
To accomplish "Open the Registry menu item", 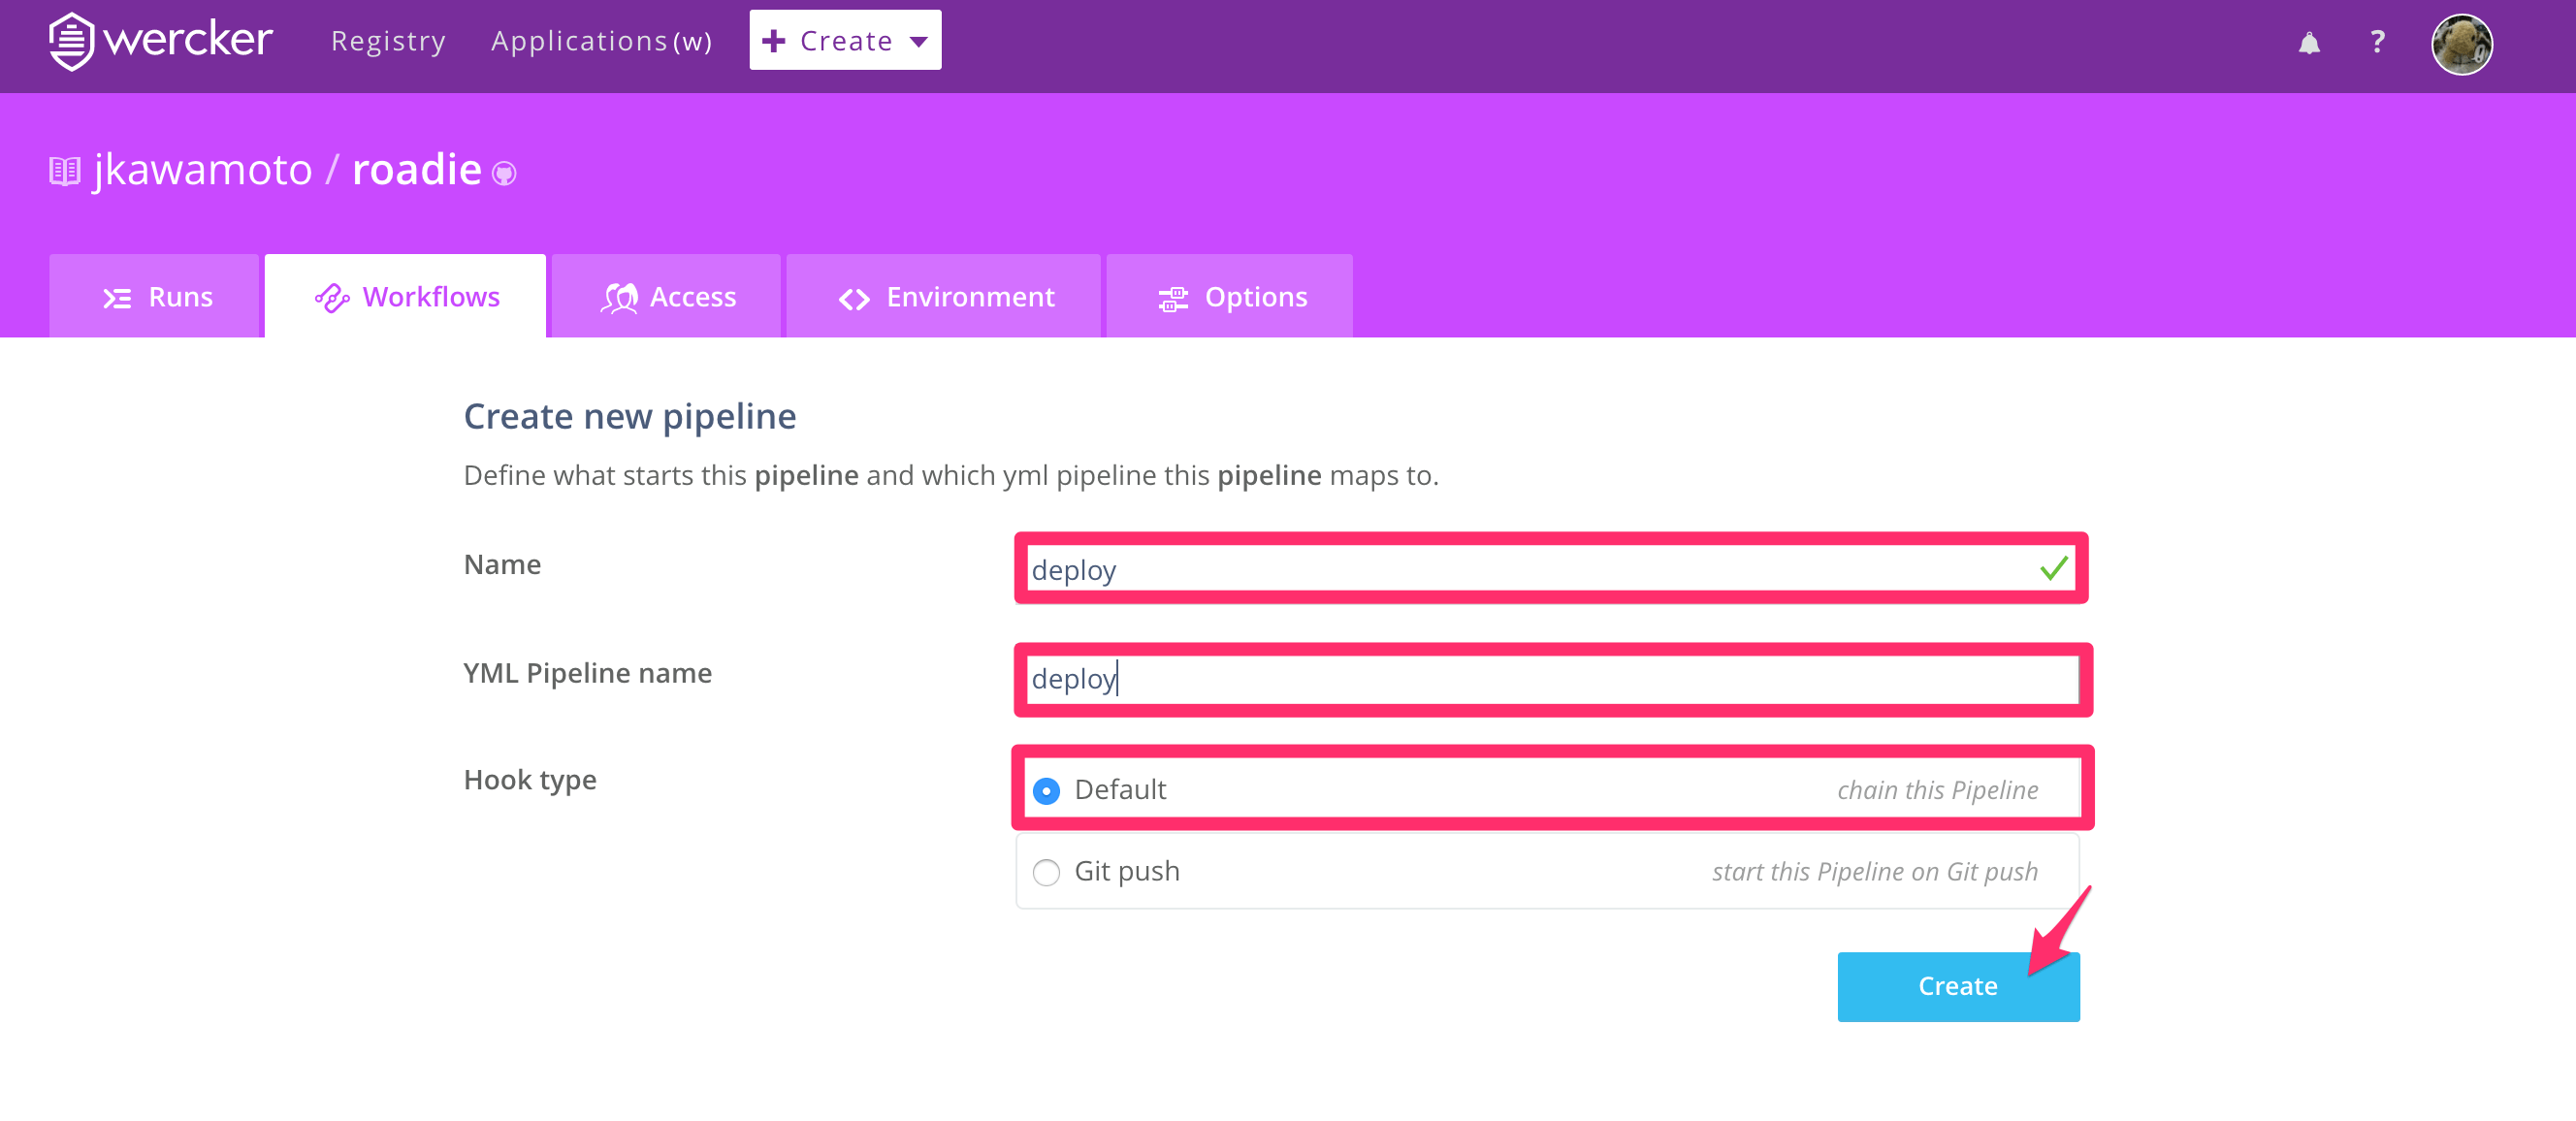I will pos(388,41).
